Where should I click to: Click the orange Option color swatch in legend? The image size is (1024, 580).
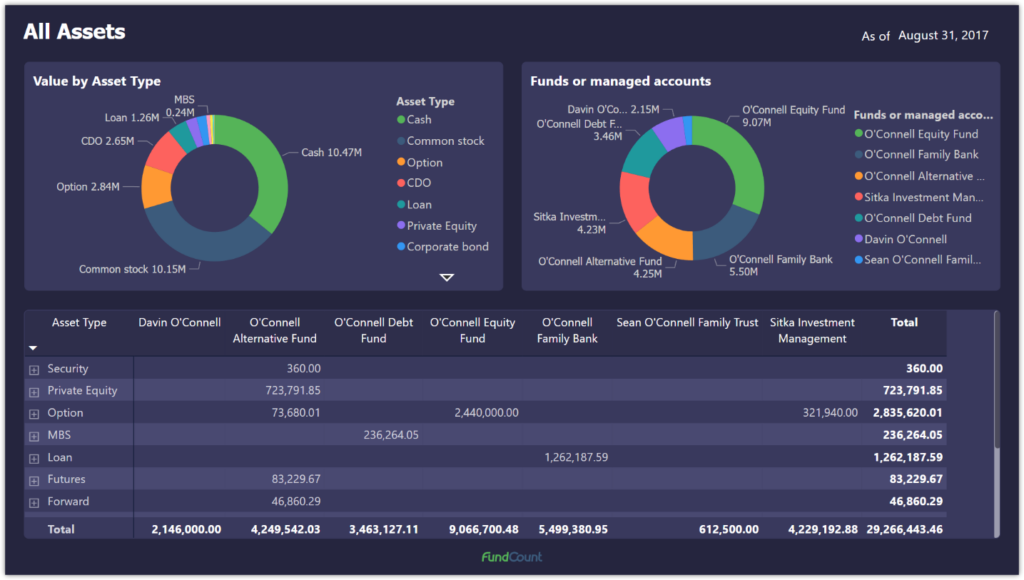coord(403,161)
